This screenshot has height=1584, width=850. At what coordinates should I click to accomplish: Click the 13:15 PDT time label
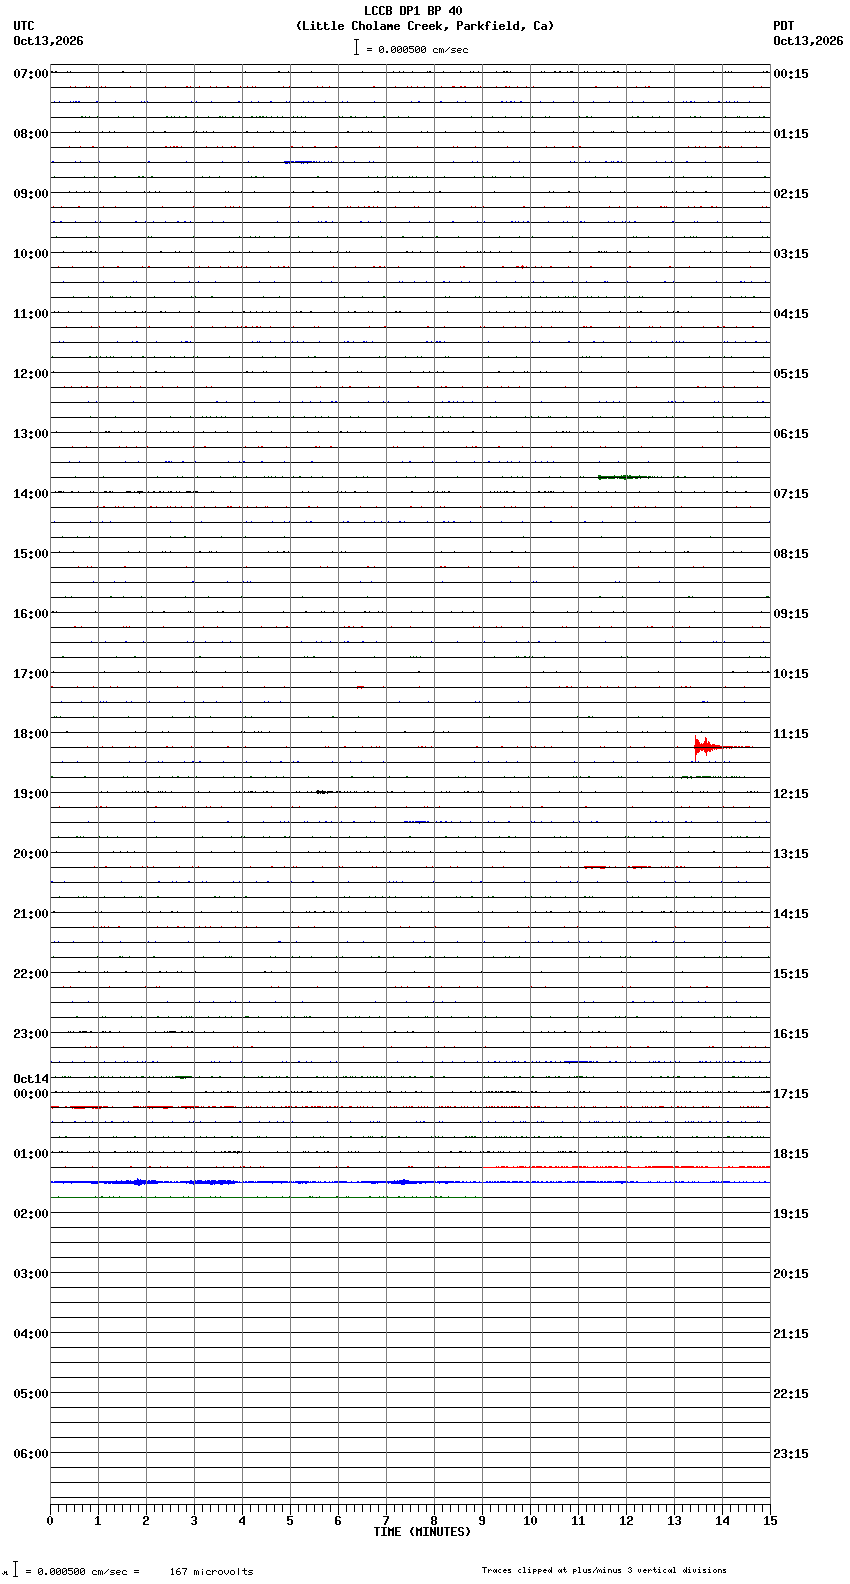point(791,854)
